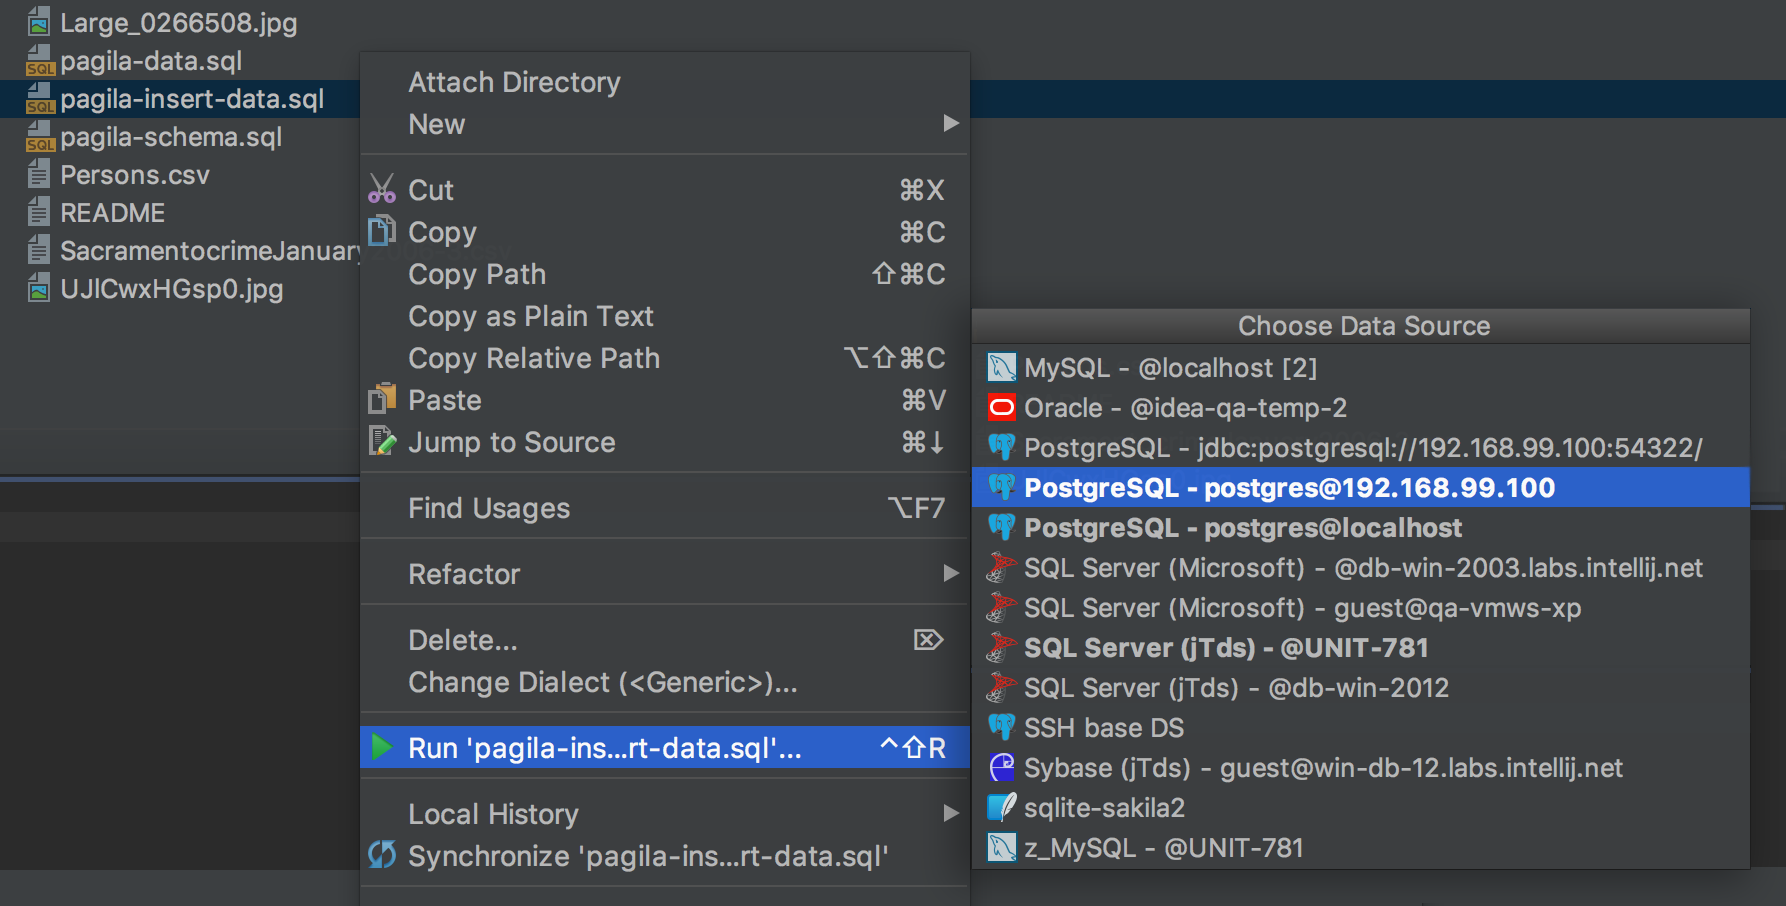Click the SQL file icon of pagila-data.sql
The width and height of the screenshot is (1786, 906).
[x=39, y=61]
